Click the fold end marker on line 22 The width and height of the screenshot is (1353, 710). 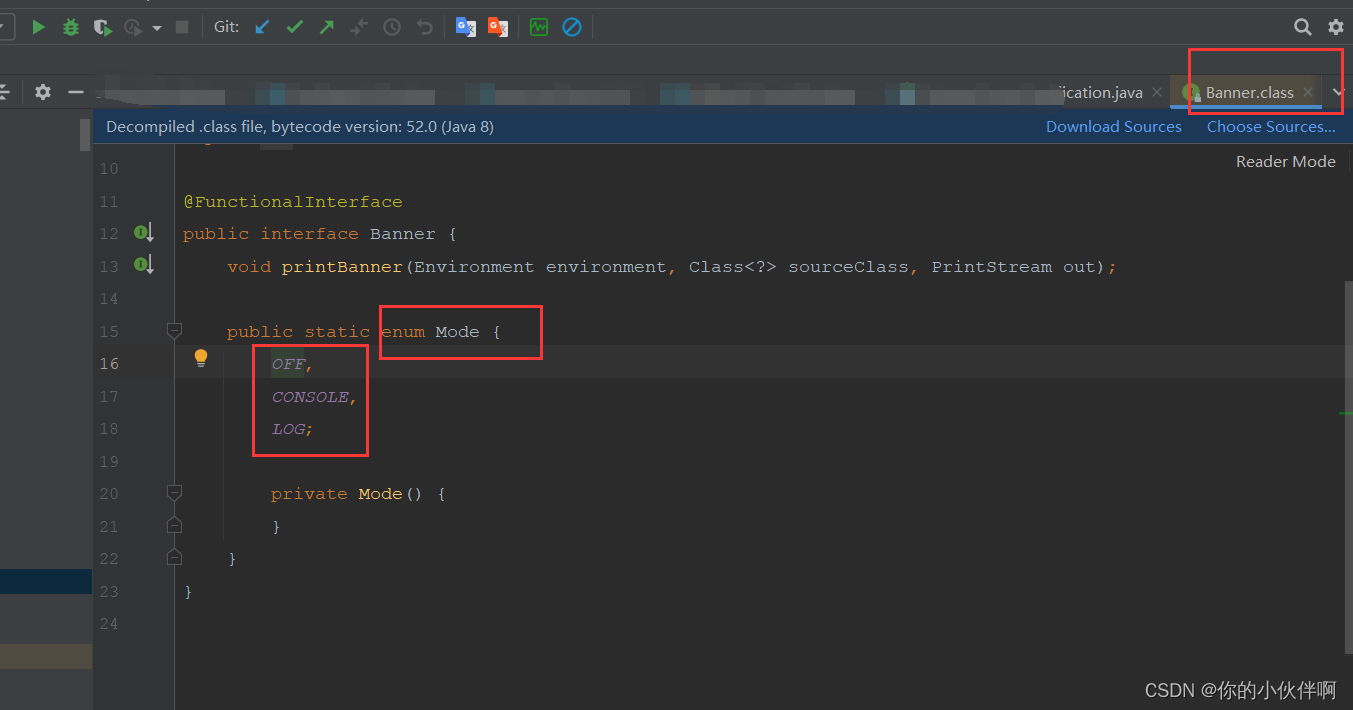(x=174, y=557)
